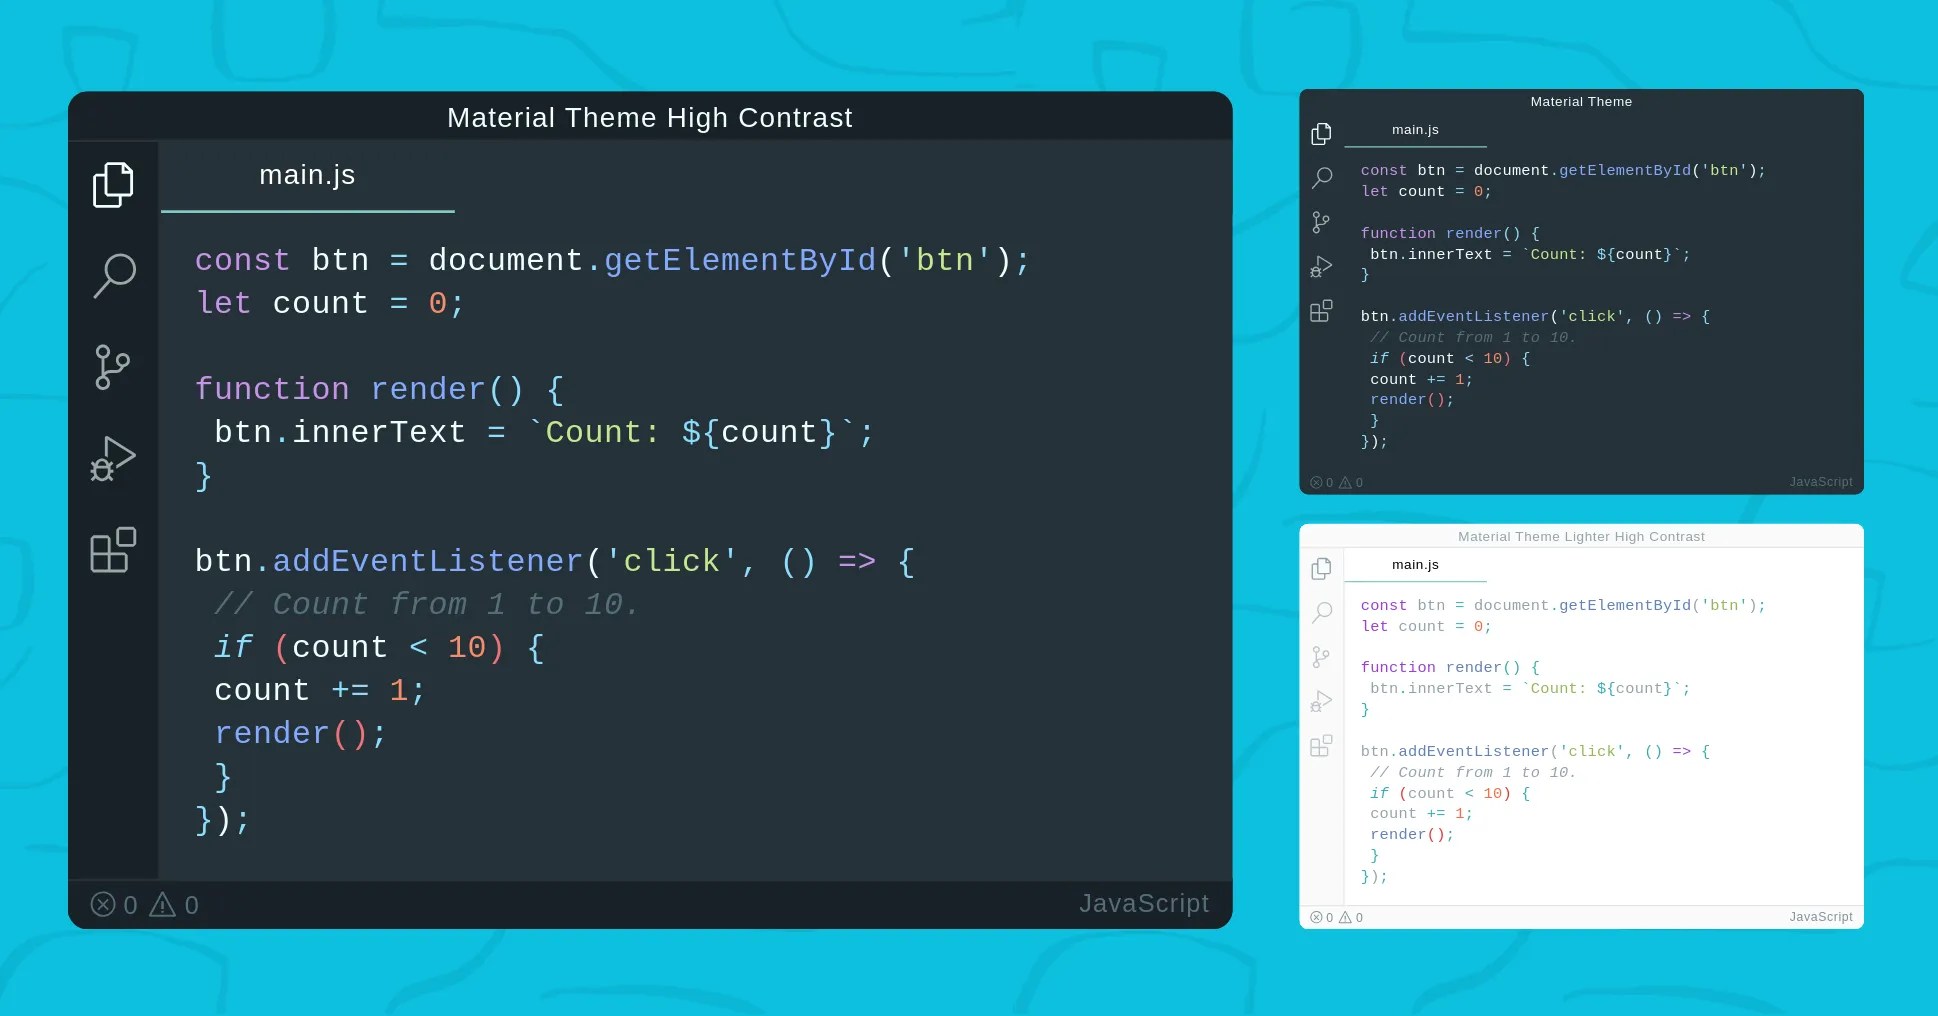Click warning triangle icon in High Contrast status bar

[162, 905]
